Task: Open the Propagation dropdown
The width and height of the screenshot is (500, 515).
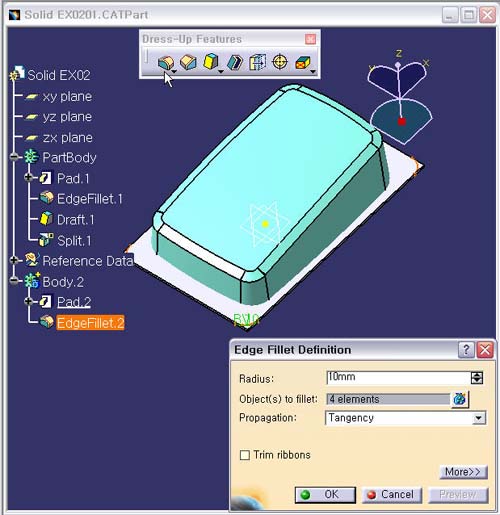Action: click(479, 418)
